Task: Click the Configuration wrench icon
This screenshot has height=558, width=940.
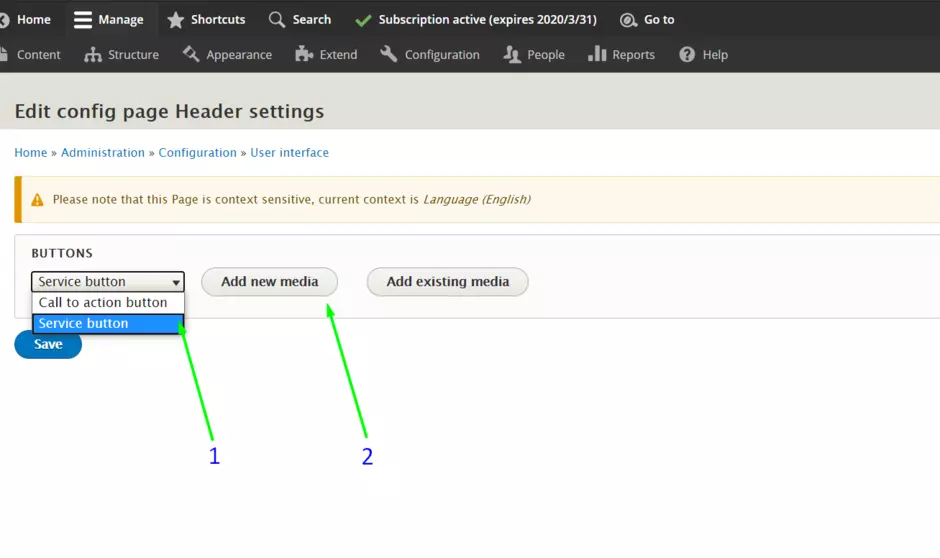Action: click(x=388, y=54)
